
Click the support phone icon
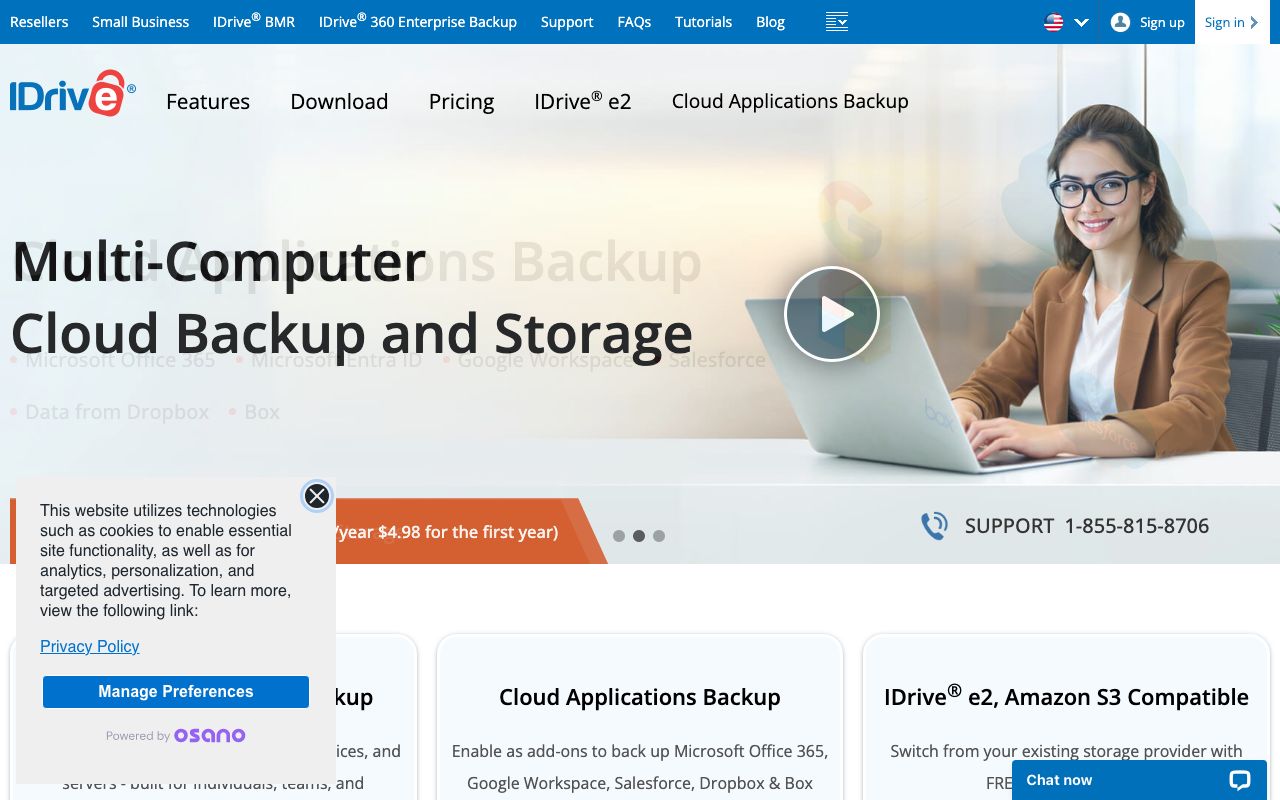point(934,526)
